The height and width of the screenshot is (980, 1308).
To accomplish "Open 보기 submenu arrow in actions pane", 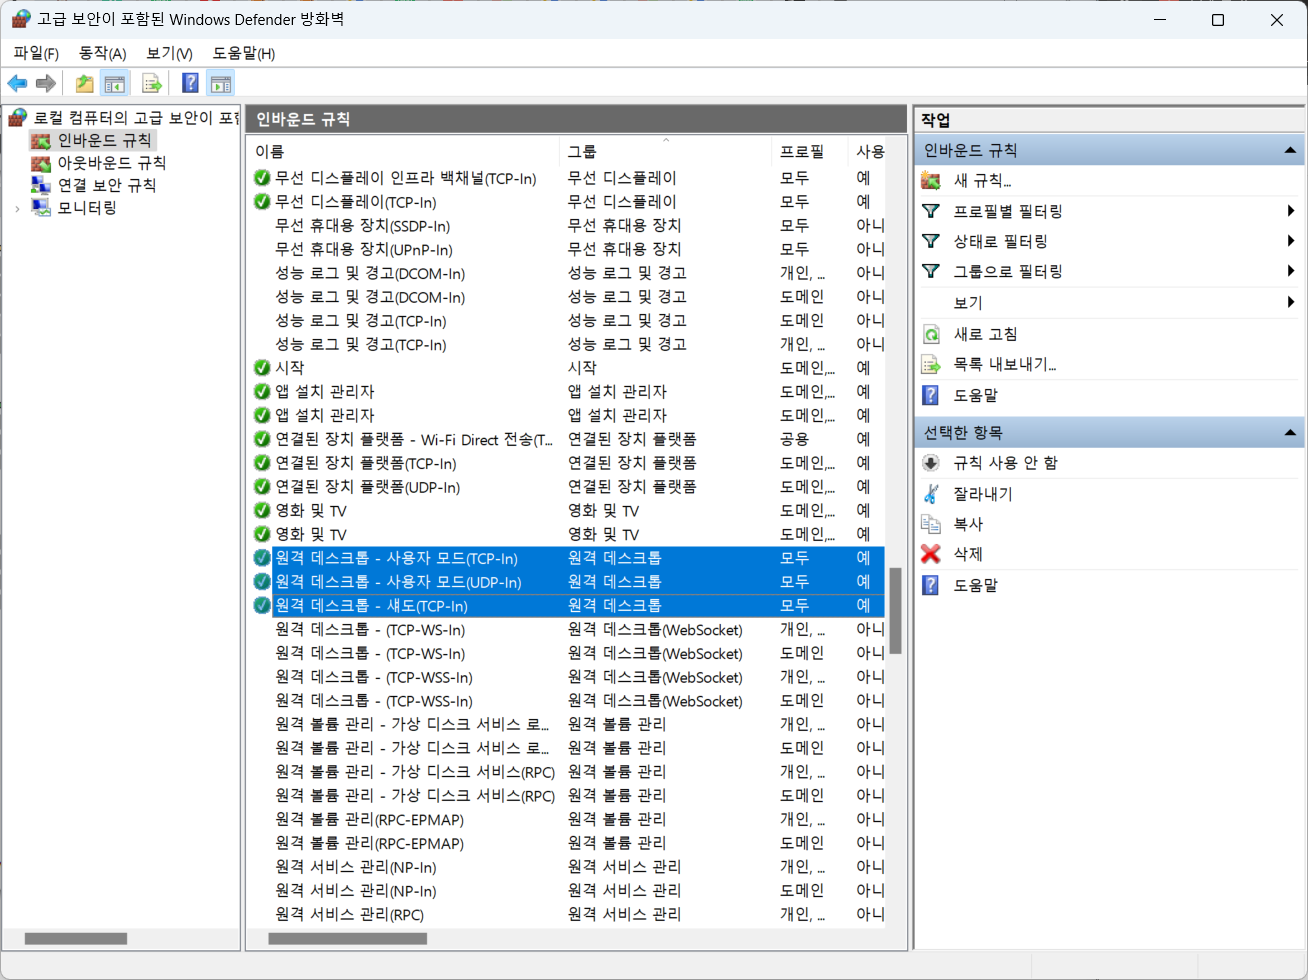I will click(x=1291, y=302).
